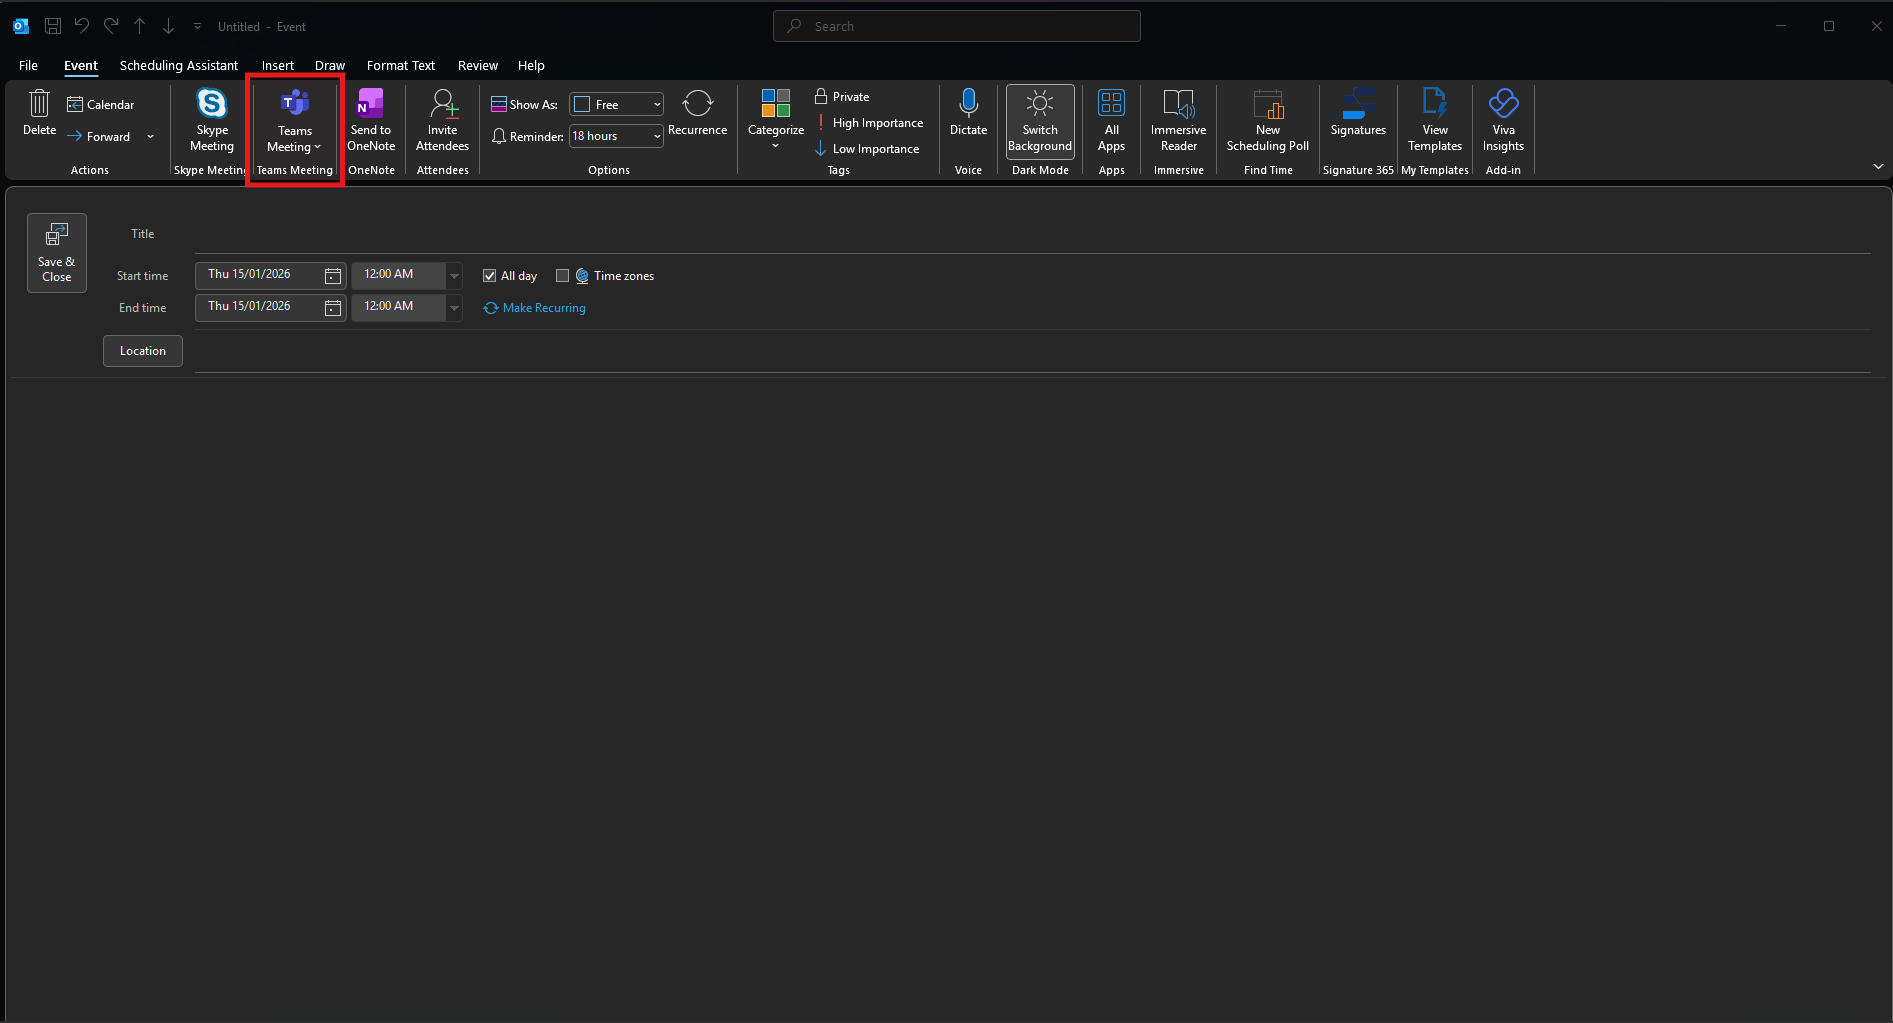Open the Teams Meeting button
The height and width of the screenshot is (1023, 1893).
294,121
